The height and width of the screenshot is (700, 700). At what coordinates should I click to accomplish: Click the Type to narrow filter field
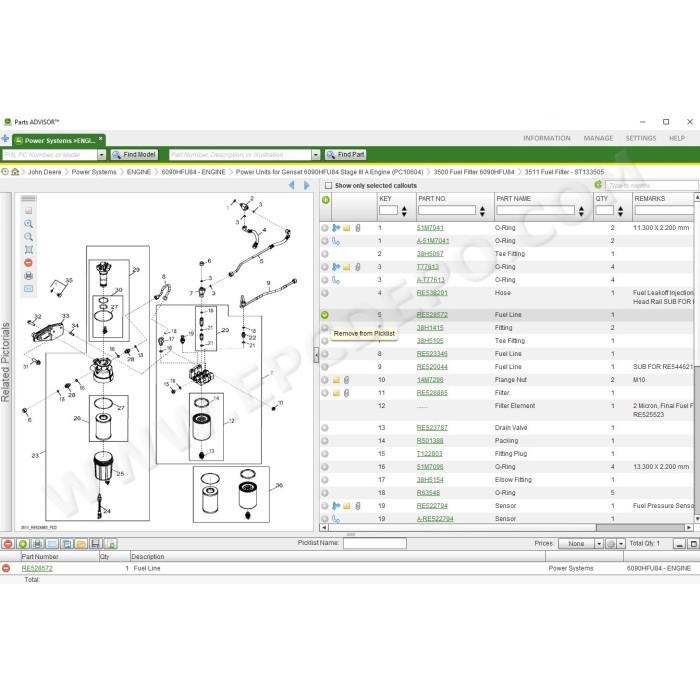click(651, 185)
